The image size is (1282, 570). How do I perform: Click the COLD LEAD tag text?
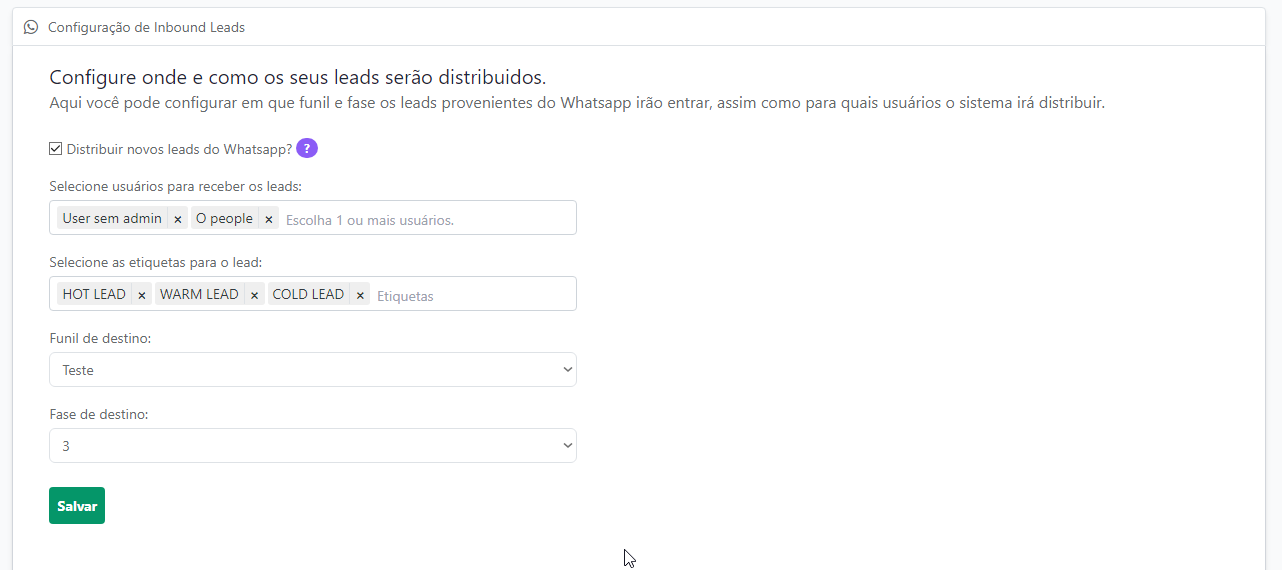click(308, 294)
